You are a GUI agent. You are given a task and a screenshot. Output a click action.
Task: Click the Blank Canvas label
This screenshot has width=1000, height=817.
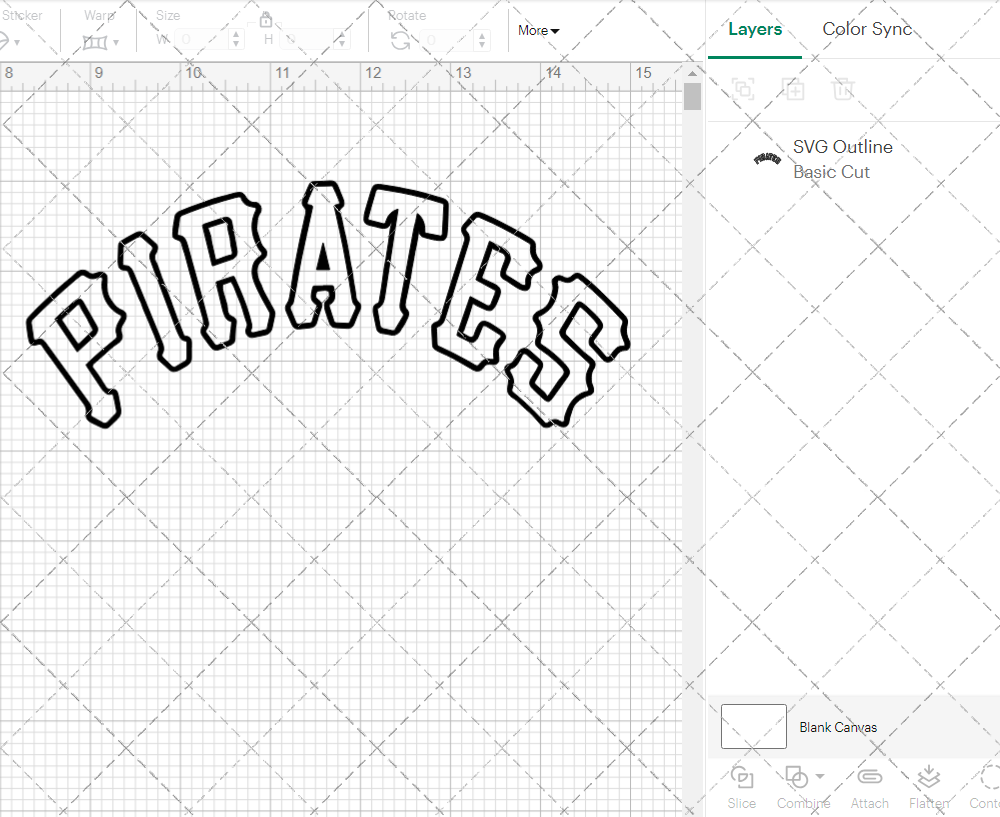tap(838, 727)
